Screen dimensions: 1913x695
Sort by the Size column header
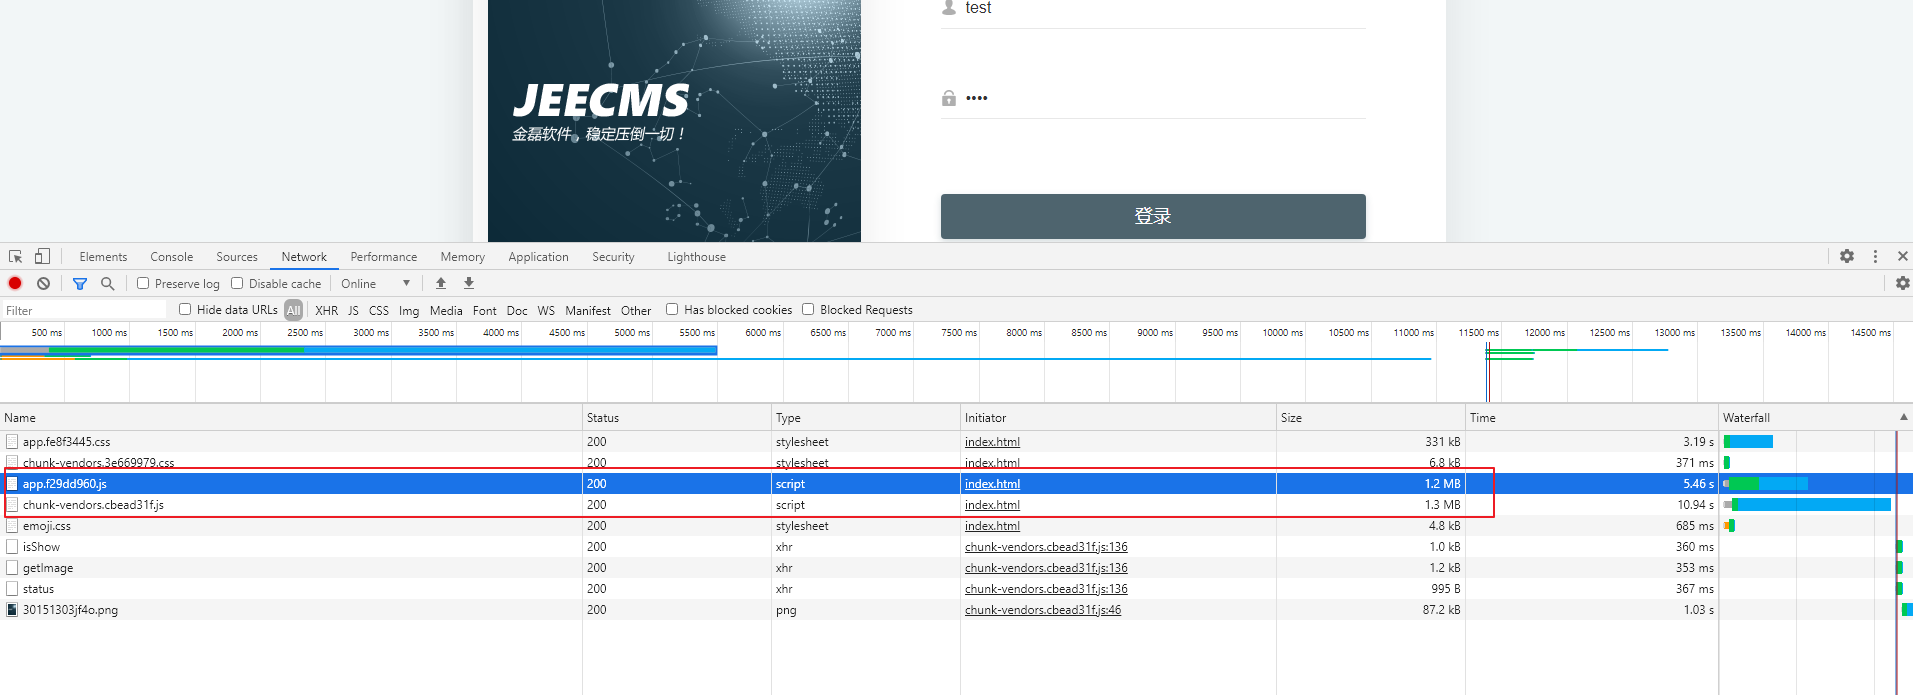pos(1371,418)
